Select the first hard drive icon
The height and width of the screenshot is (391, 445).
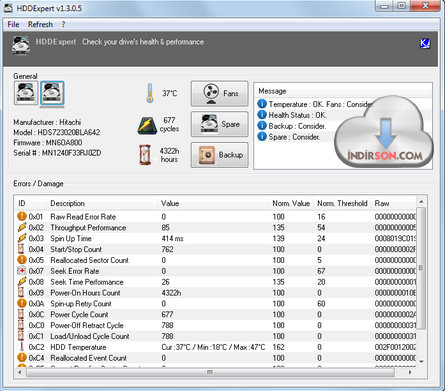point(26,93)
